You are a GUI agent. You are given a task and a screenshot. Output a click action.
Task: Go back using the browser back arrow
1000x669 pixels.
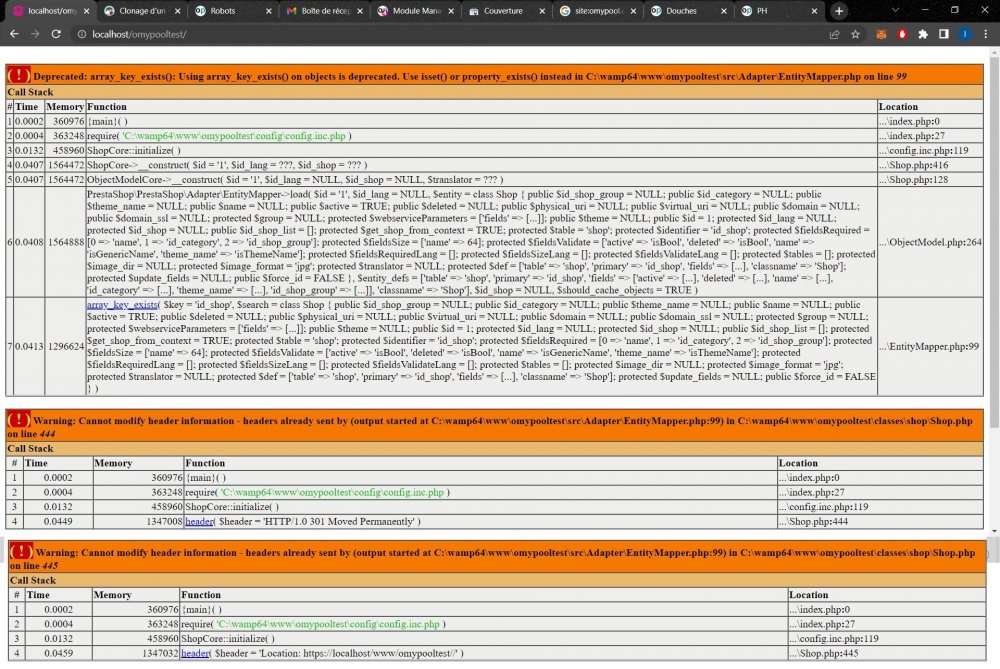coord(14,34)
